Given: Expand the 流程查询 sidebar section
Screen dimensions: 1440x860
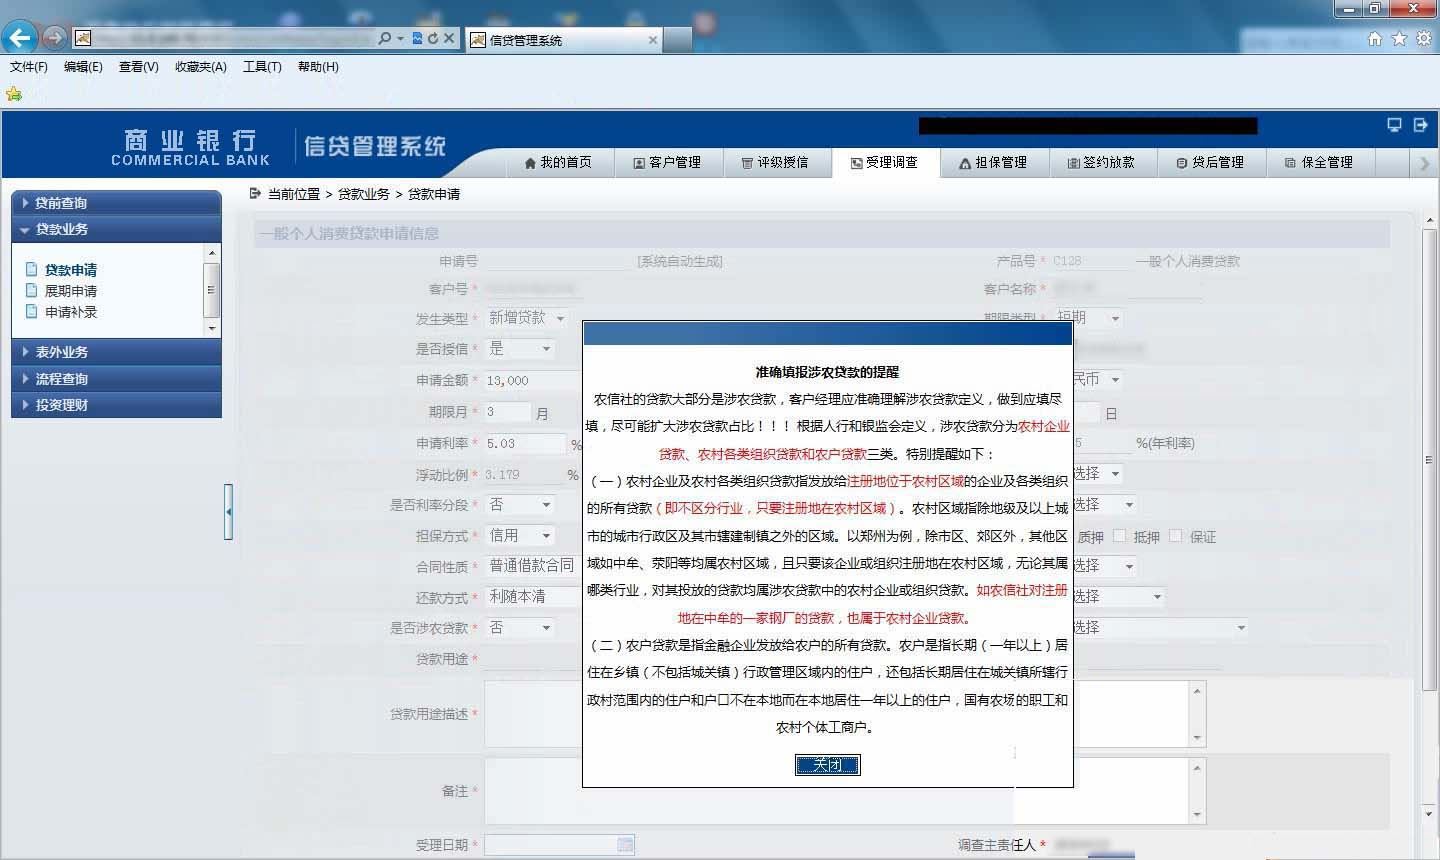Looking at the screenshot, I should click(116, 379).
